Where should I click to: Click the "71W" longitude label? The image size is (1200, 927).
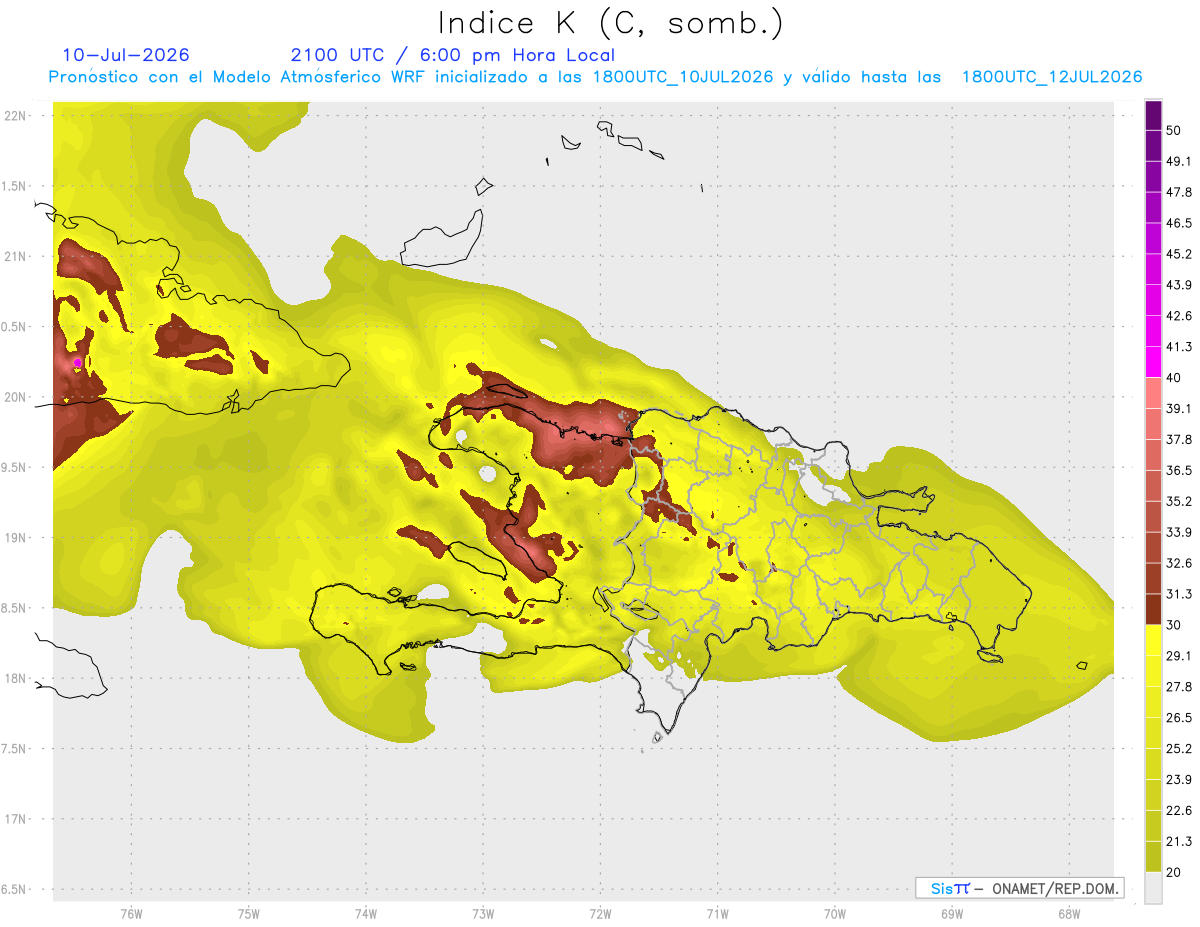coord(717,914)
